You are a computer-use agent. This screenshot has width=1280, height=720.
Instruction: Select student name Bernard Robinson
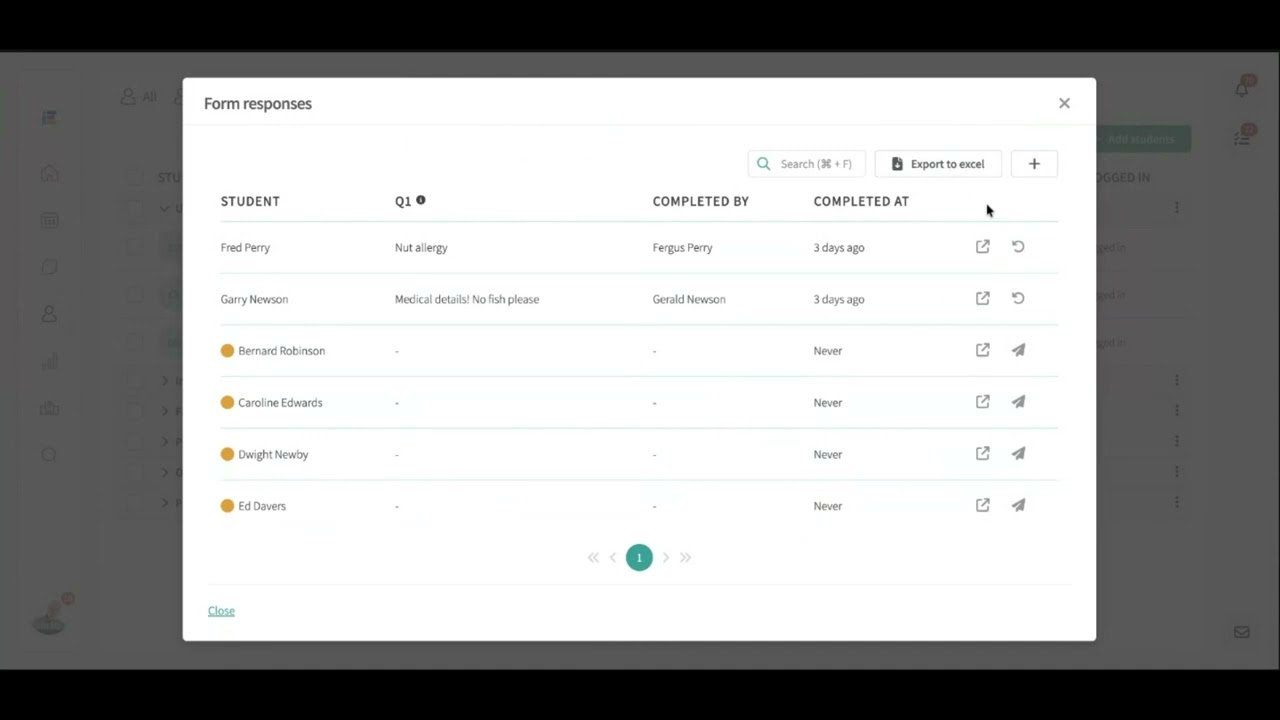tap(281, 351)
